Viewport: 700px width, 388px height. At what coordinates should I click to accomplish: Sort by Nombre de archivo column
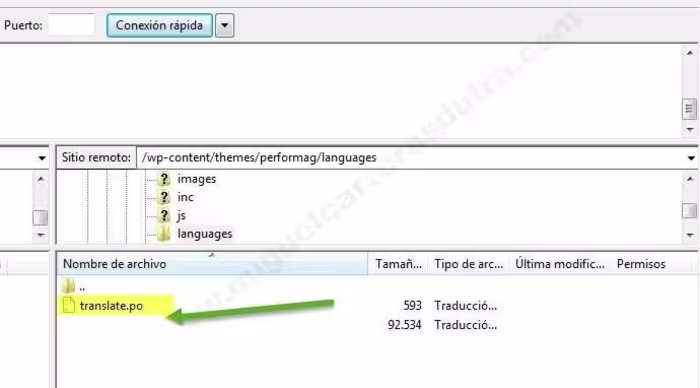212,264
